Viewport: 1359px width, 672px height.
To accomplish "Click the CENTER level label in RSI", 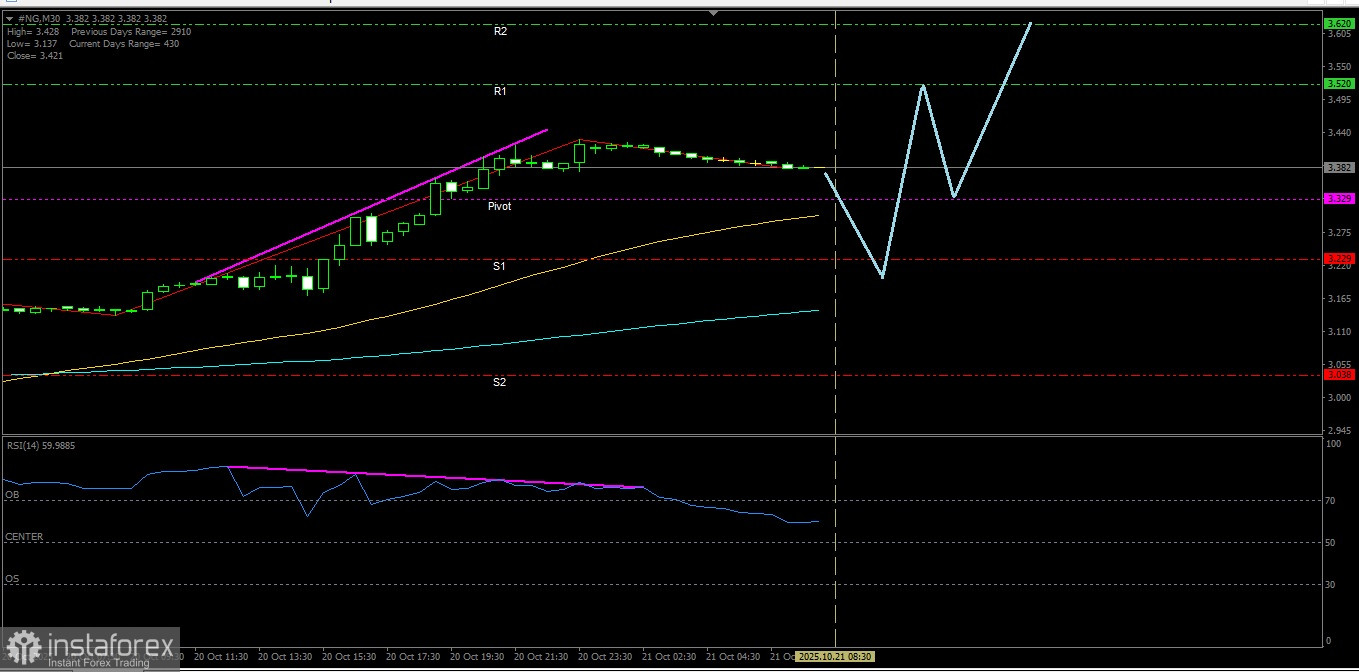I will [x=24, y=537].
